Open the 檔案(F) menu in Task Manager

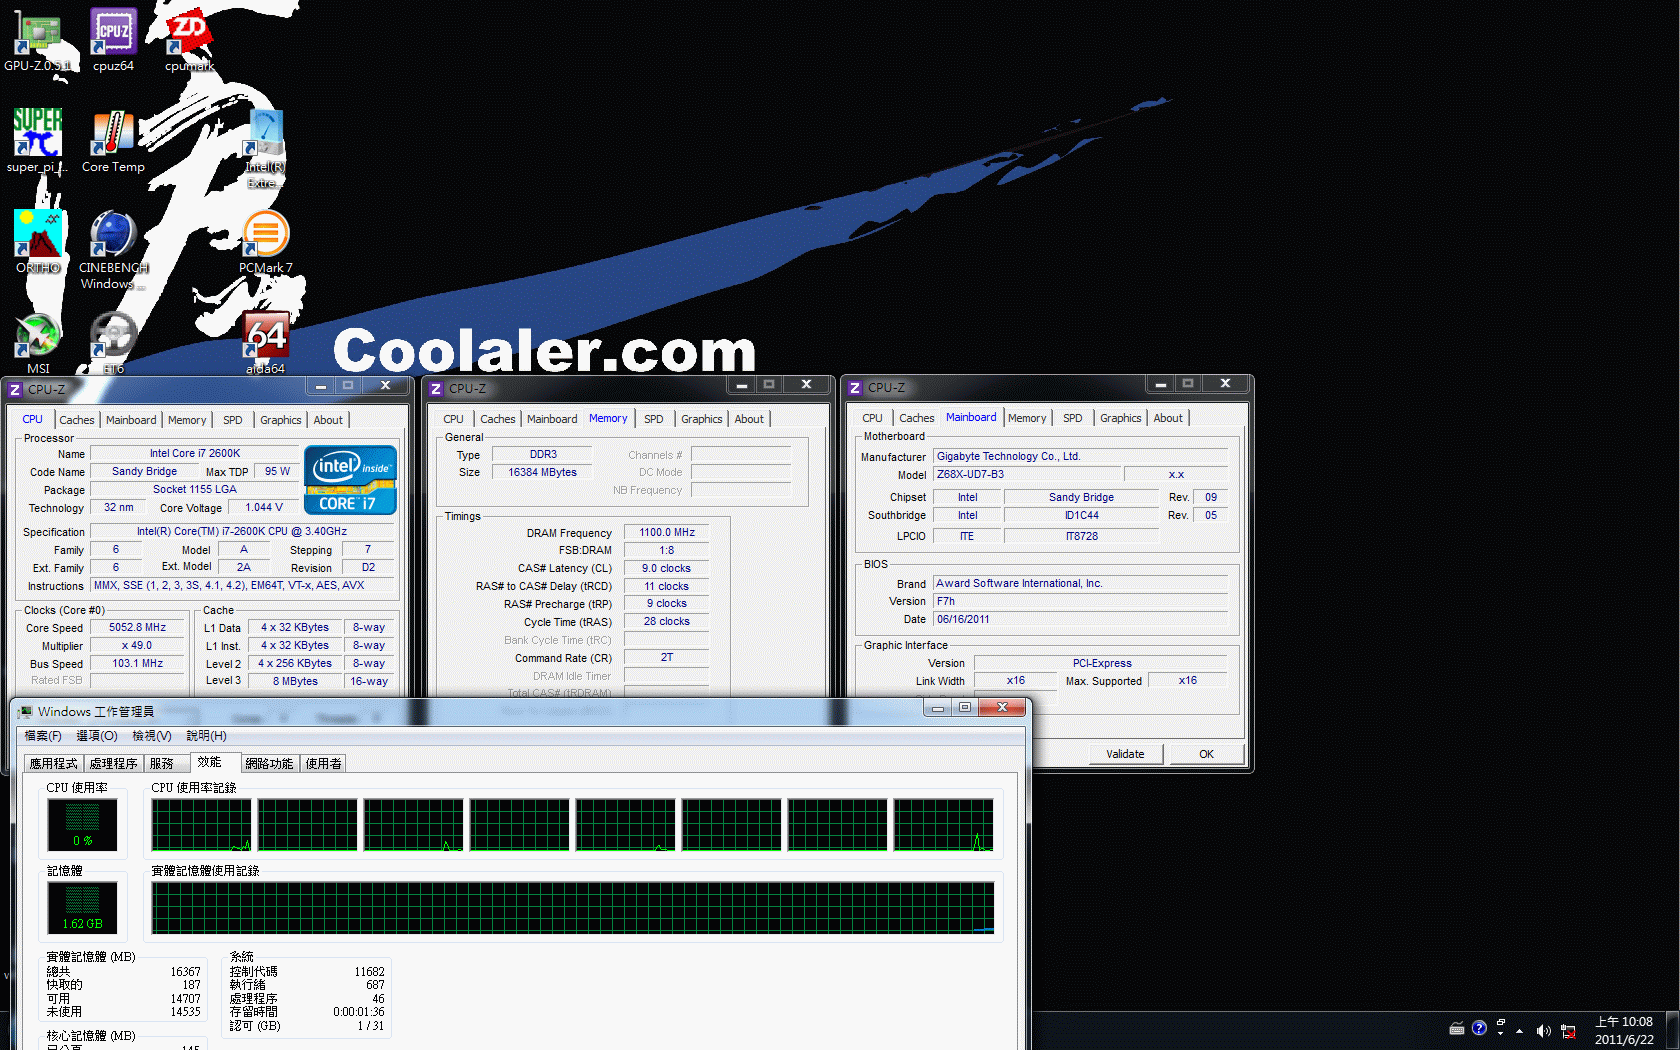click(x=43, y=736)
